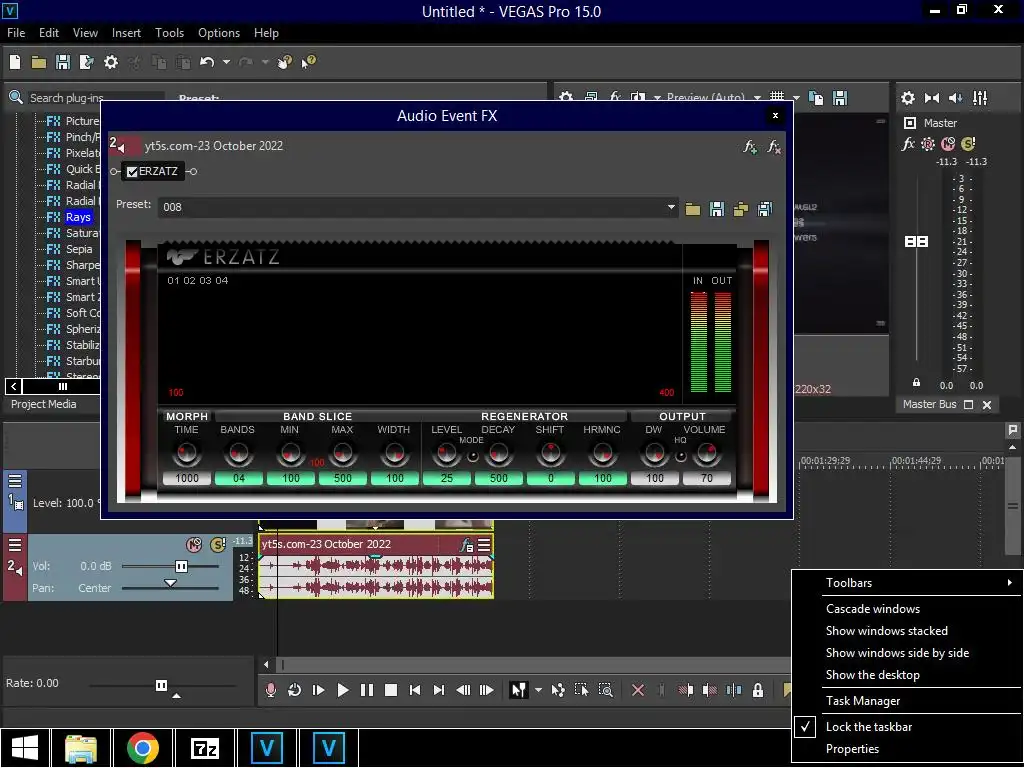Stop playback

(x=391, y=690)
